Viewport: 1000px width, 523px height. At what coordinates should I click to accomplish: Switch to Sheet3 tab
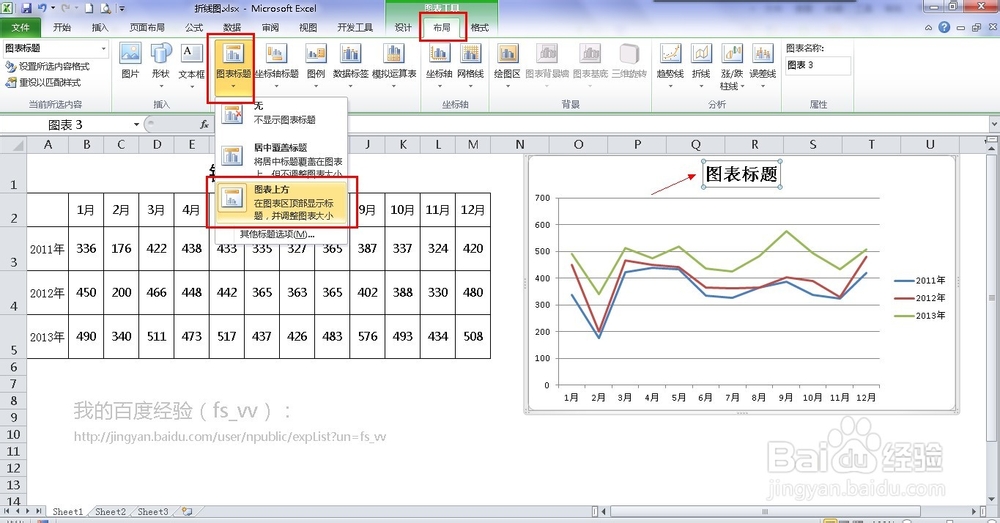click(153, 512)
